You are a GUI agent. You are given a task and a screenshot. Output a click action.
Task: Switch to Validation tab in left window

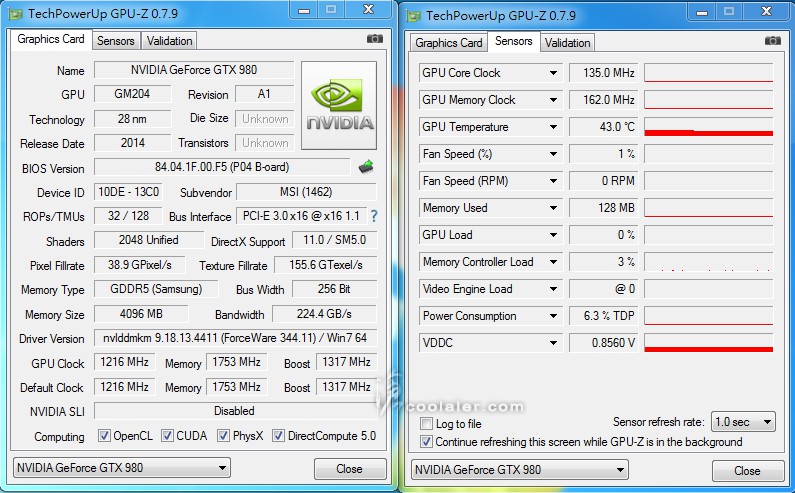(x=169, y=41)
